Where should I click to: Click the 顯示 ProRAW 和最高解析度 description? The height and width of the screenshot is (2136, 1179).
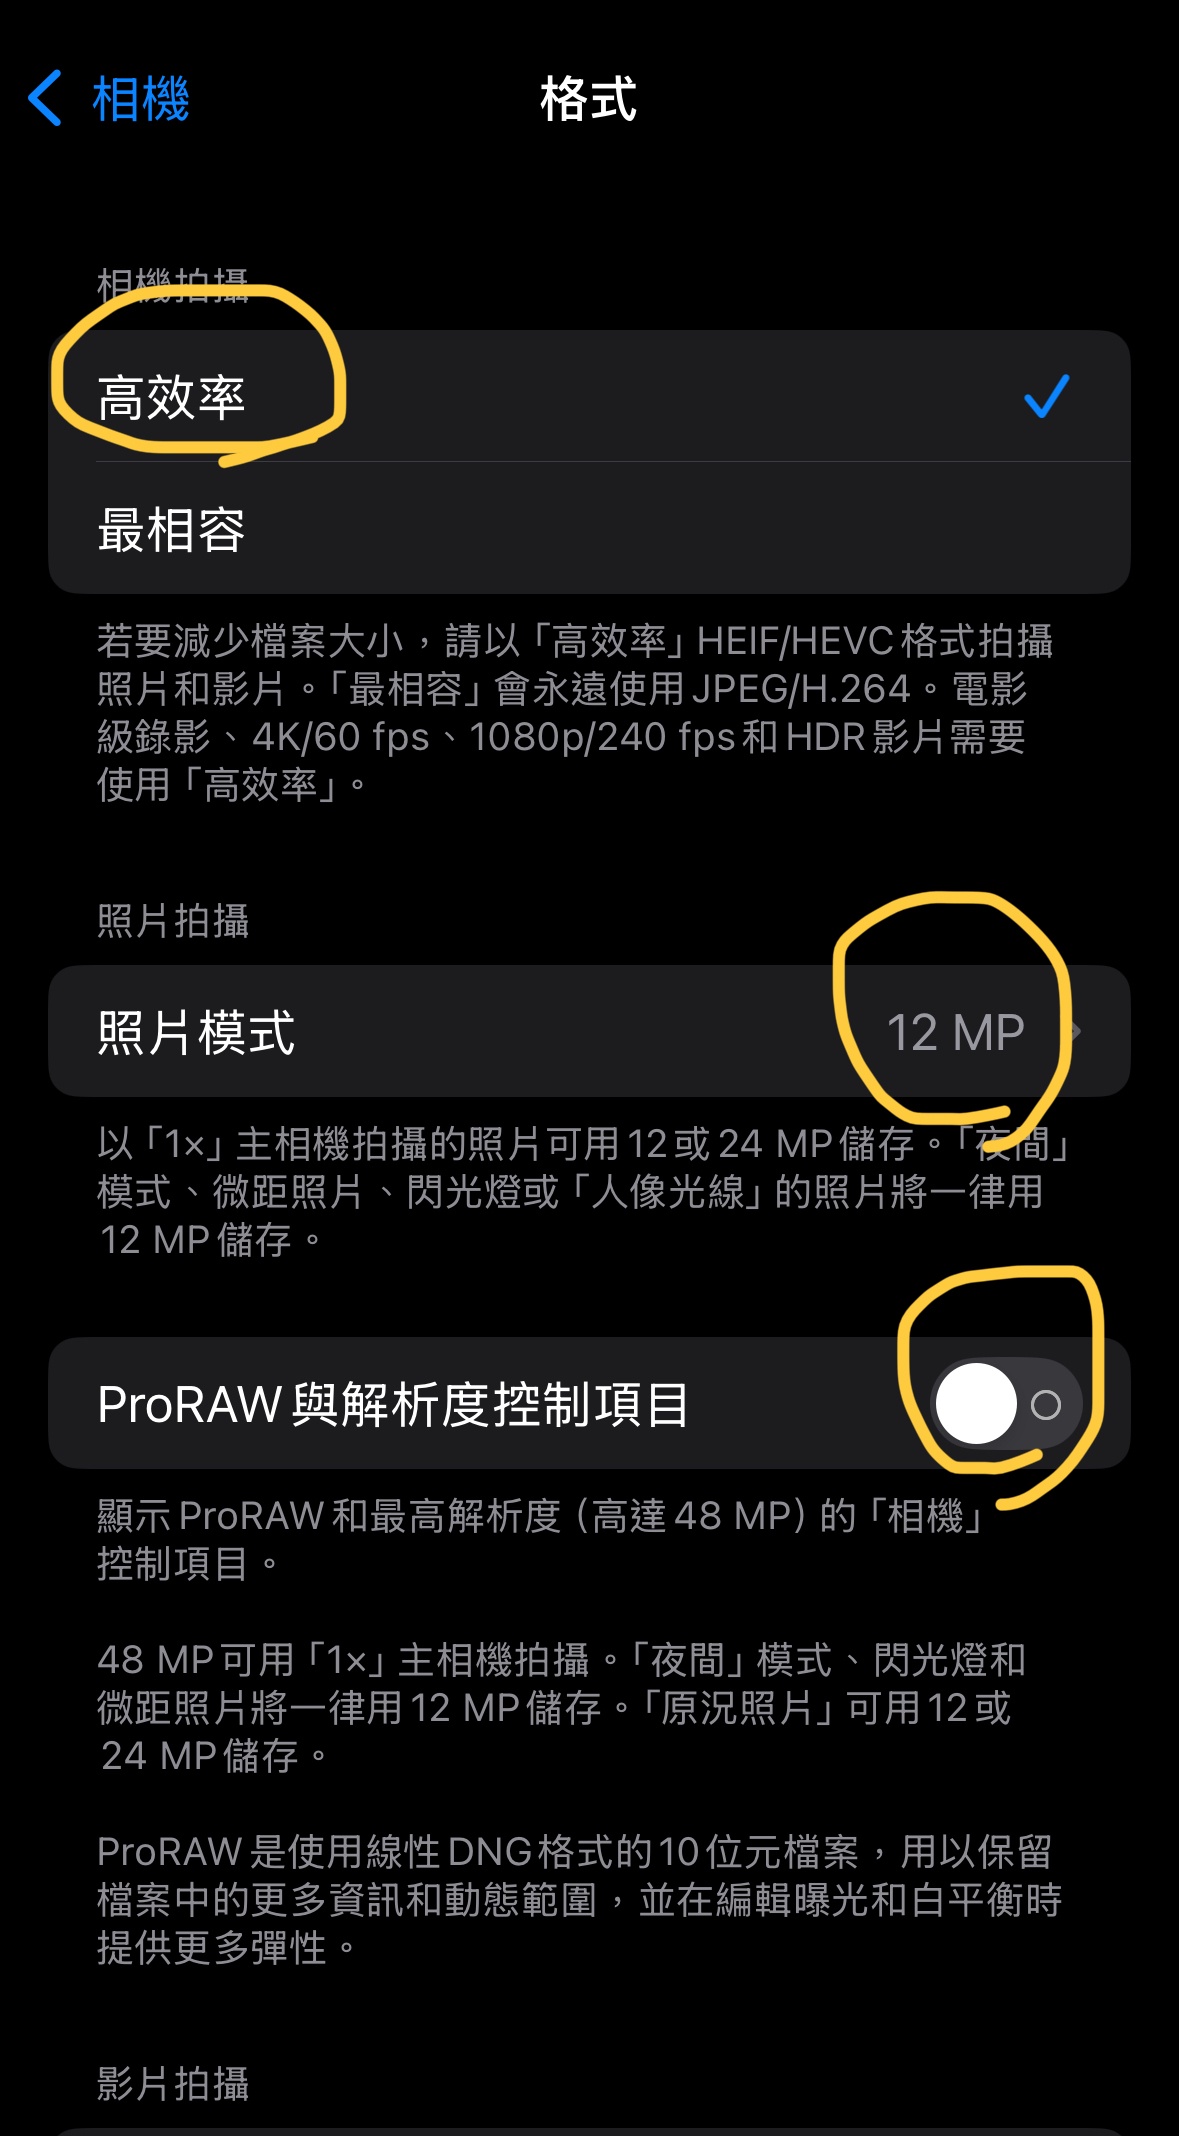pyautogui.click(x=540, y=1539)
